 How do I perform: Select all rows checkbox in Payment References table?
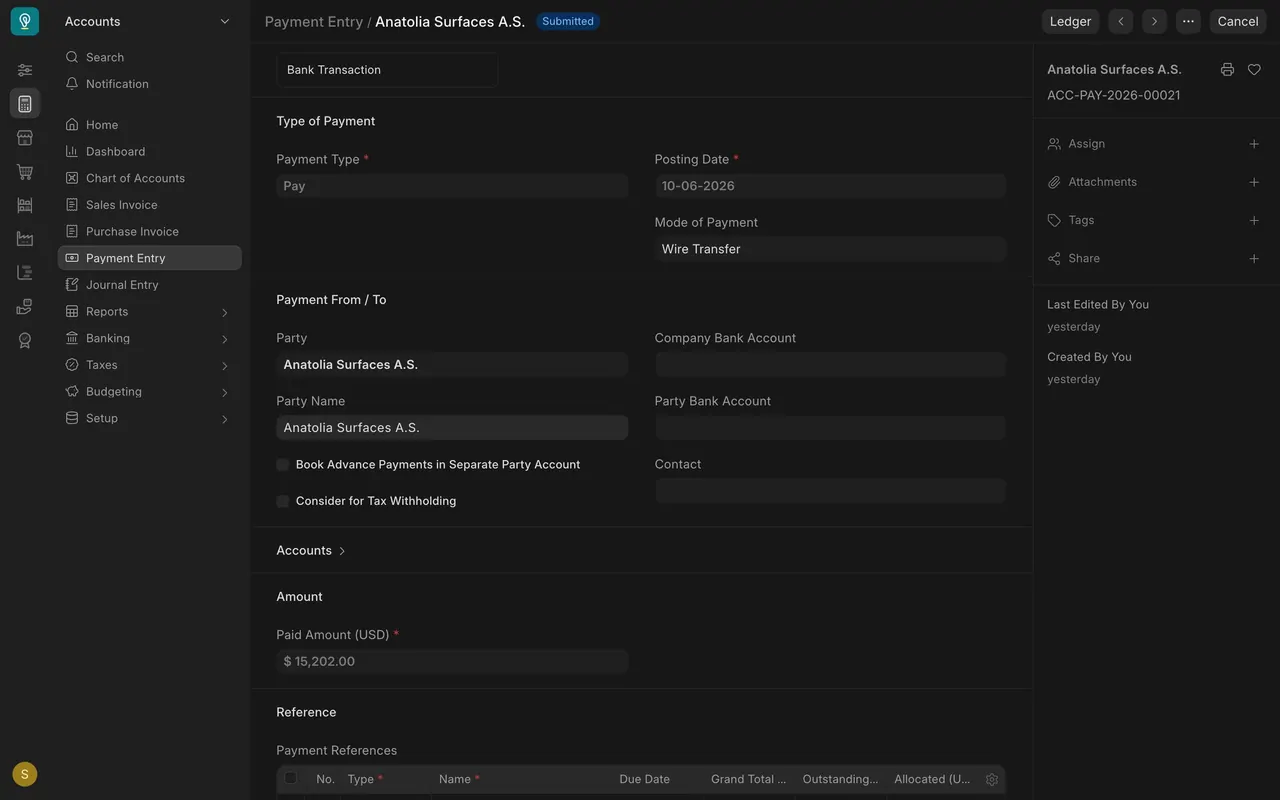291,778
